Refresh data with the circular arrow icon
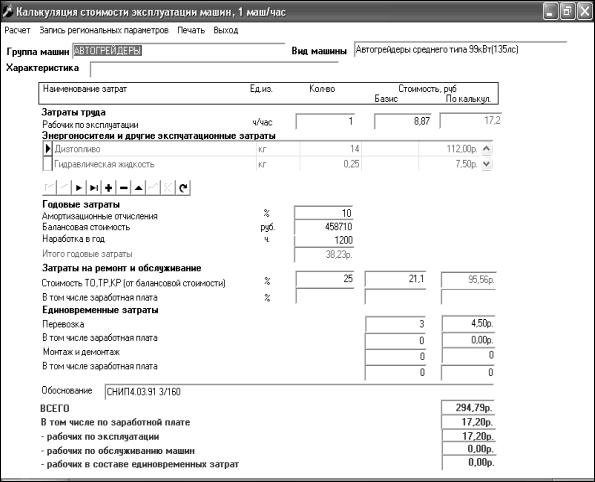This screenshot has height=482, width=595. (183, 187)
